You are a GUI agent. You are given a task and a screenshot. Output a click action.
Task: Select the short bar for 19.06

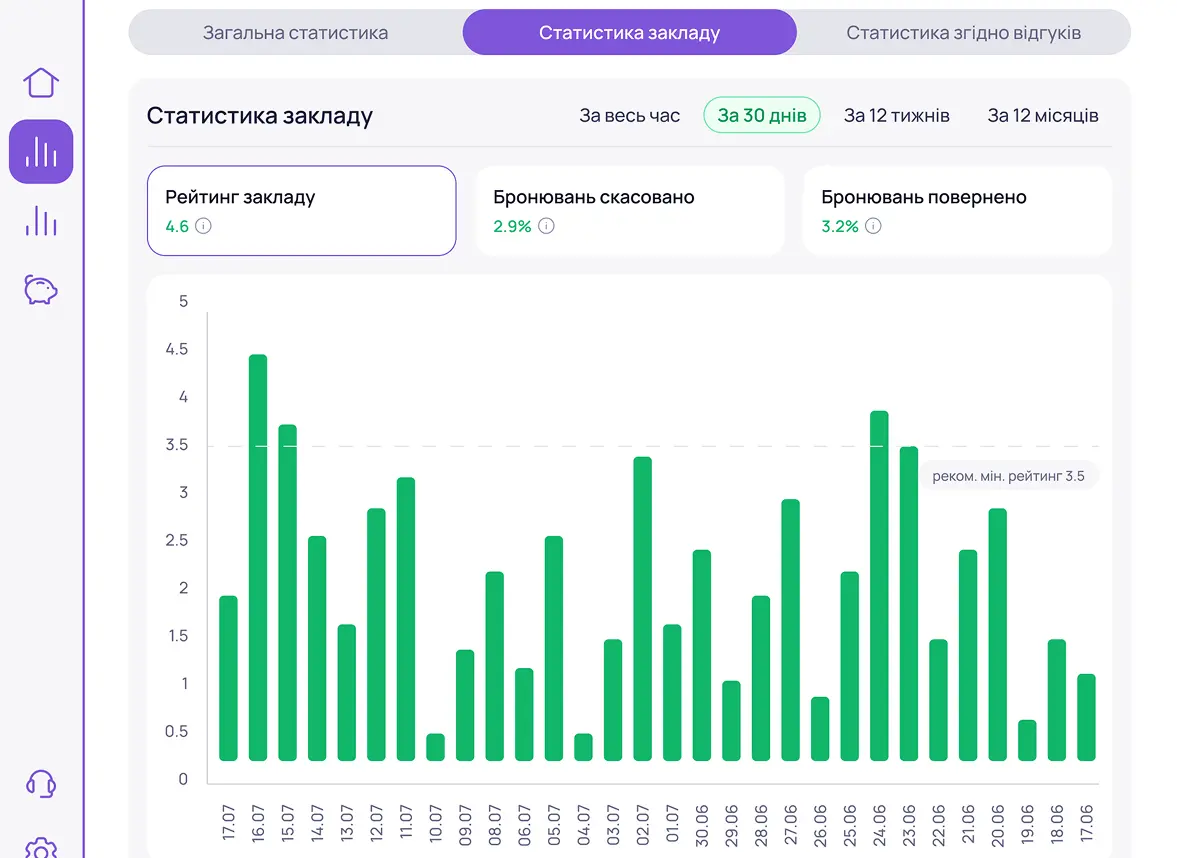tap(1027, 740)
